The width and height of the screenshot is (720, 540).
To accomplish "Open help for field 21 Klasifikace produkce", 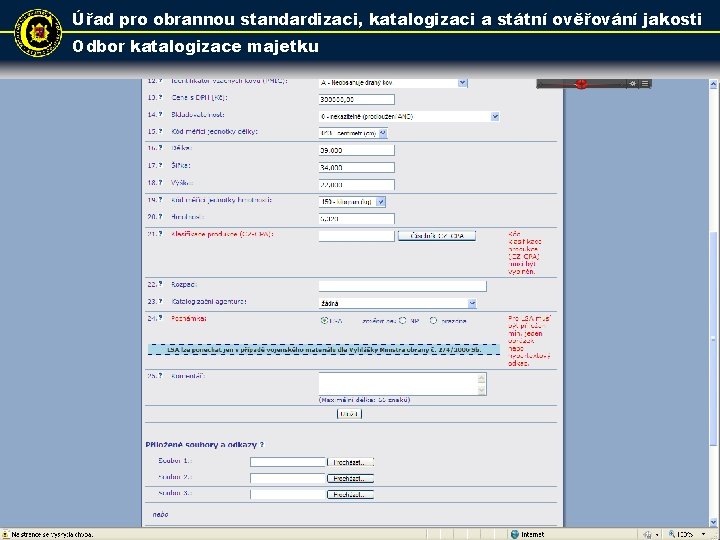I will (161, 234).
